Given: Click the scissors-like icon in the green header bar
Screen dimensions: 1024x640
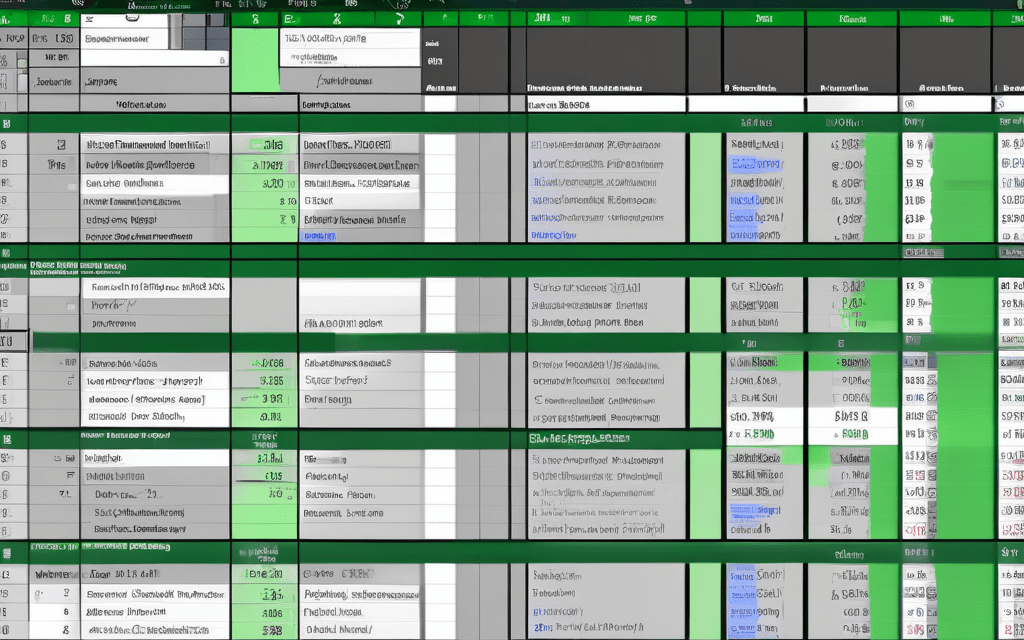Looking at the screenshot, I should pyautogui.click(x=337, y=18).
